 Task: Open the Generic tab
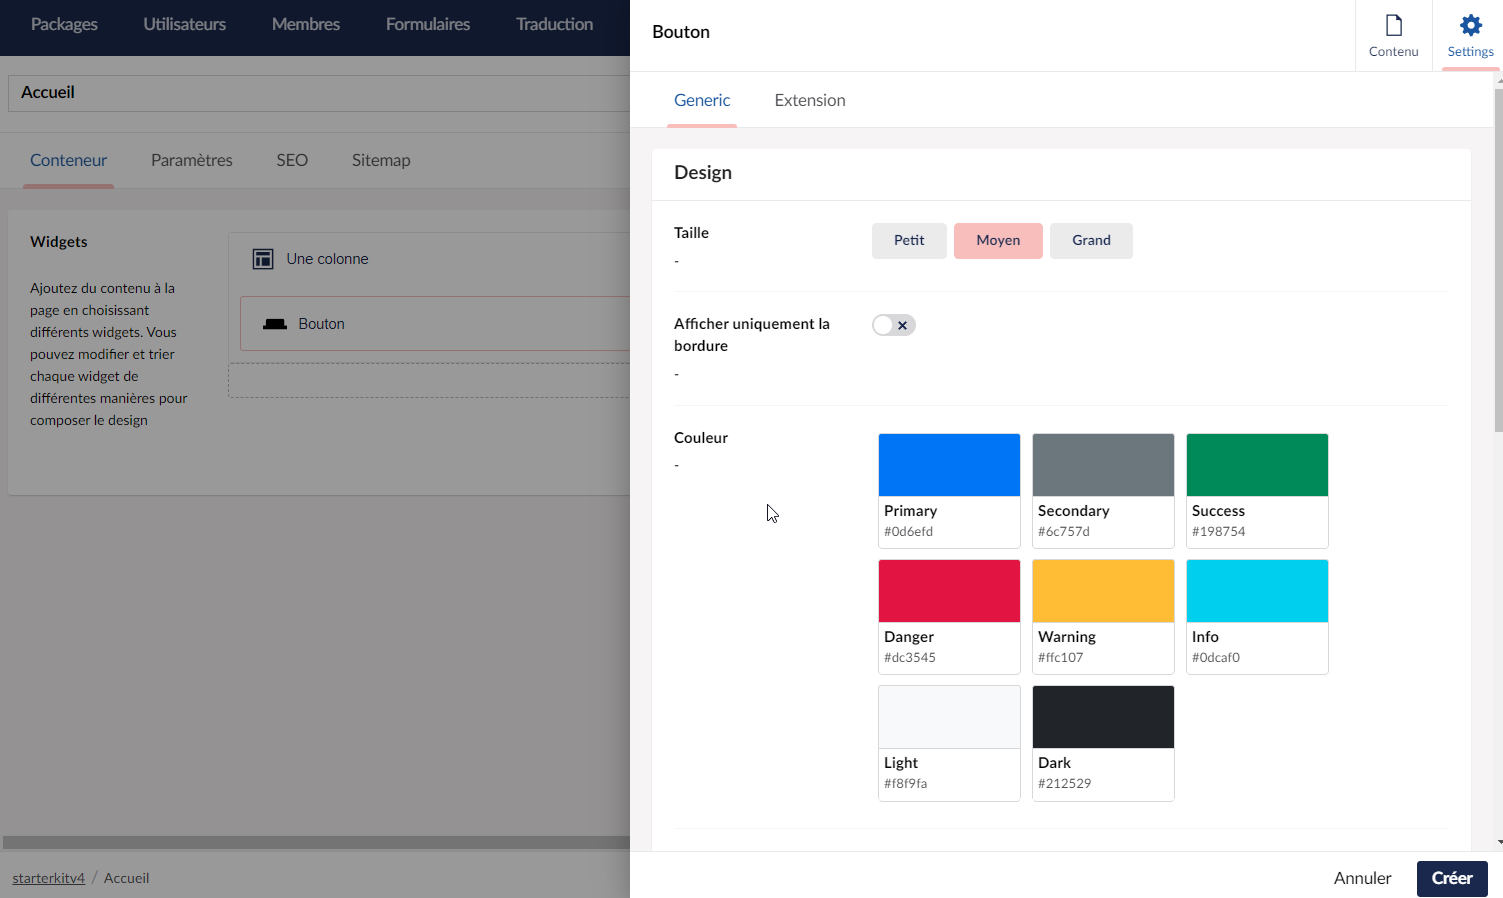[702, 100]
